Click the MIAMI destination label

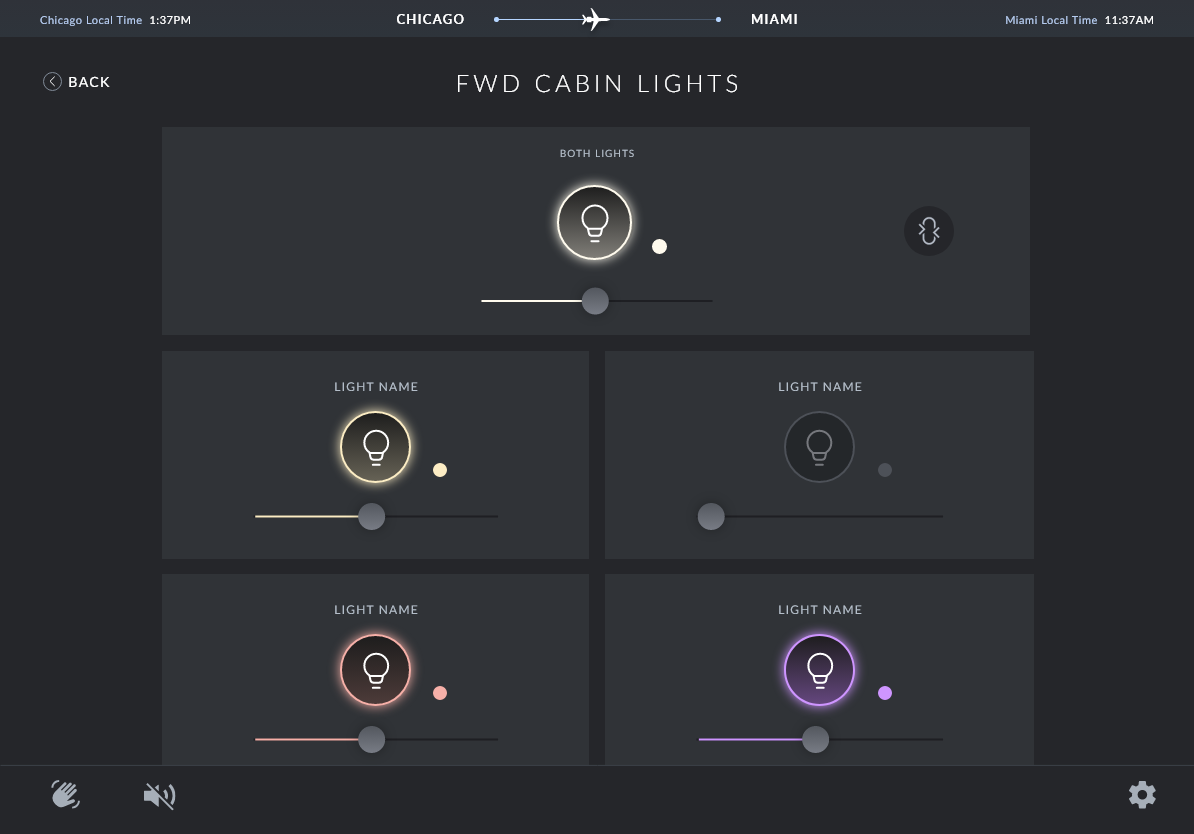click(774, 19)
